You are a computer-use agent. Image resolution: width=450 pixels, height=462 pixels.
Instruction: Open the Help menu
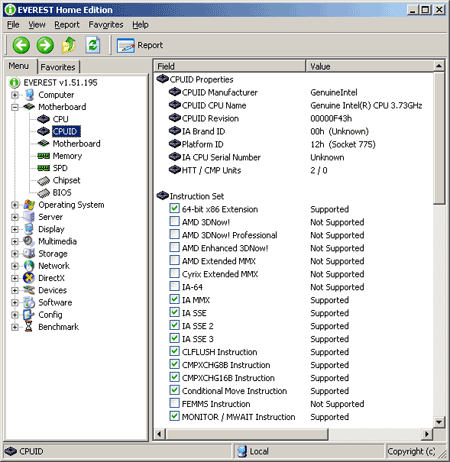140,25
